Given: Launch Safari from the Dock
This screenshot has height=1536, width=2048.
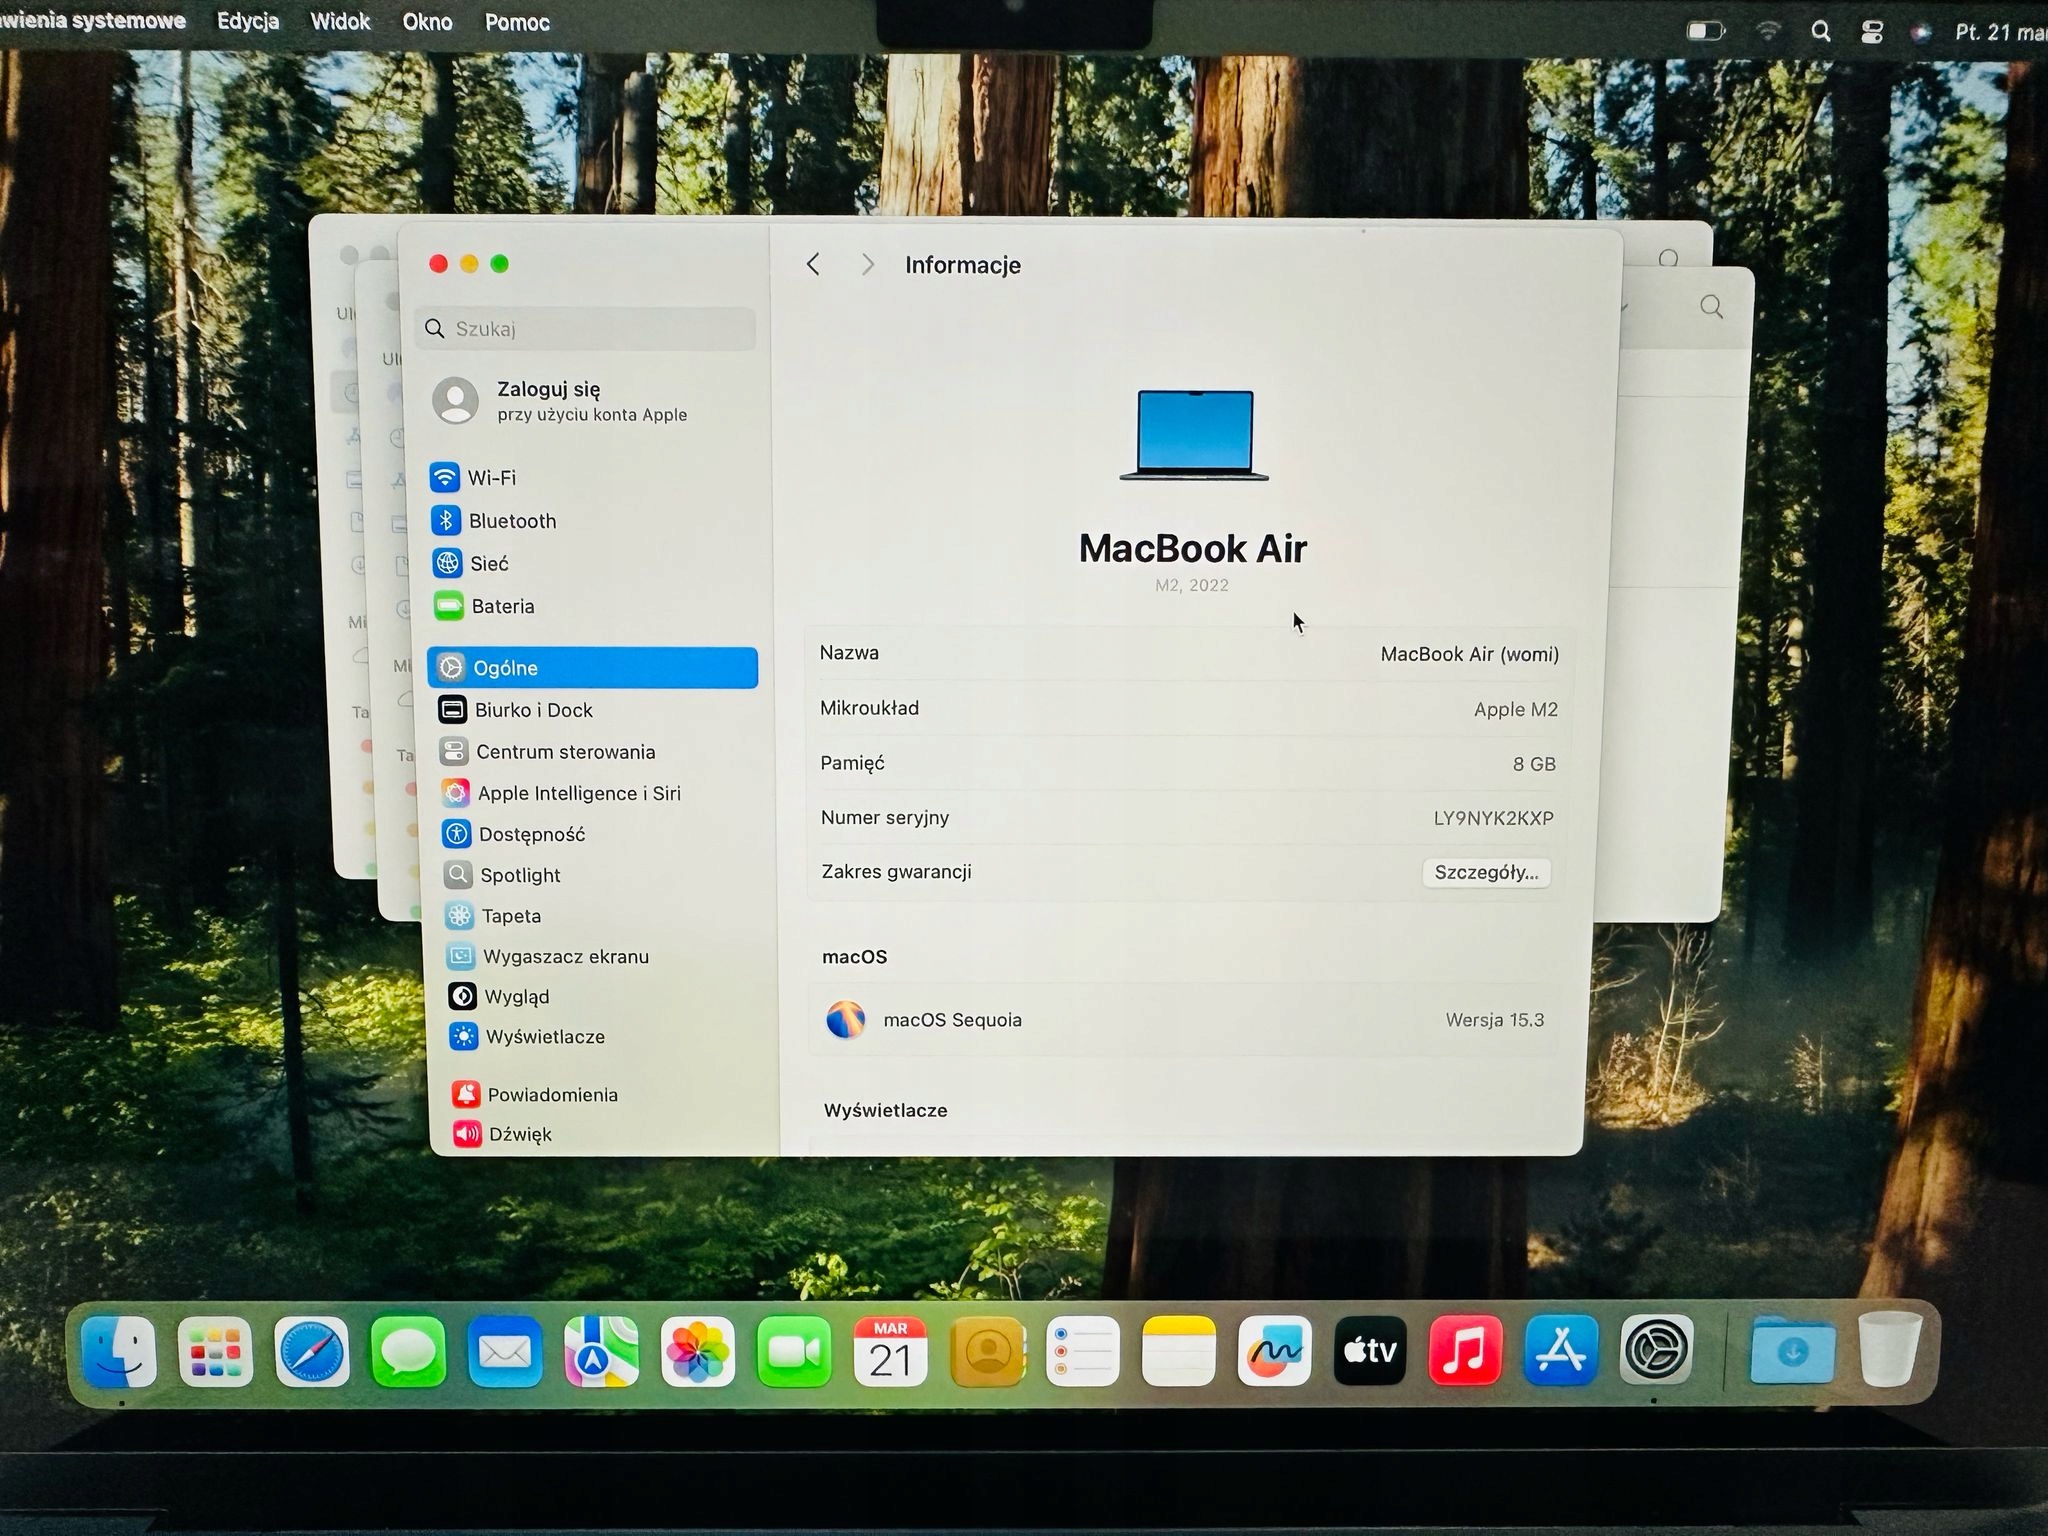Looking at the screenshot, I should [x=311, y=1351].
